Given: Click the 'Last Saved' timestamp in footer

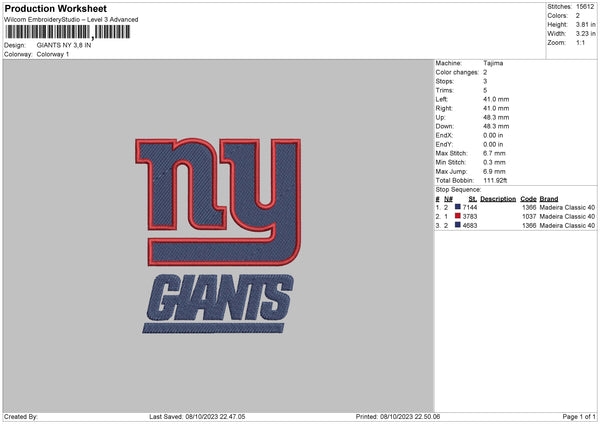Looking at the screenshot, I should coord(197,417).
